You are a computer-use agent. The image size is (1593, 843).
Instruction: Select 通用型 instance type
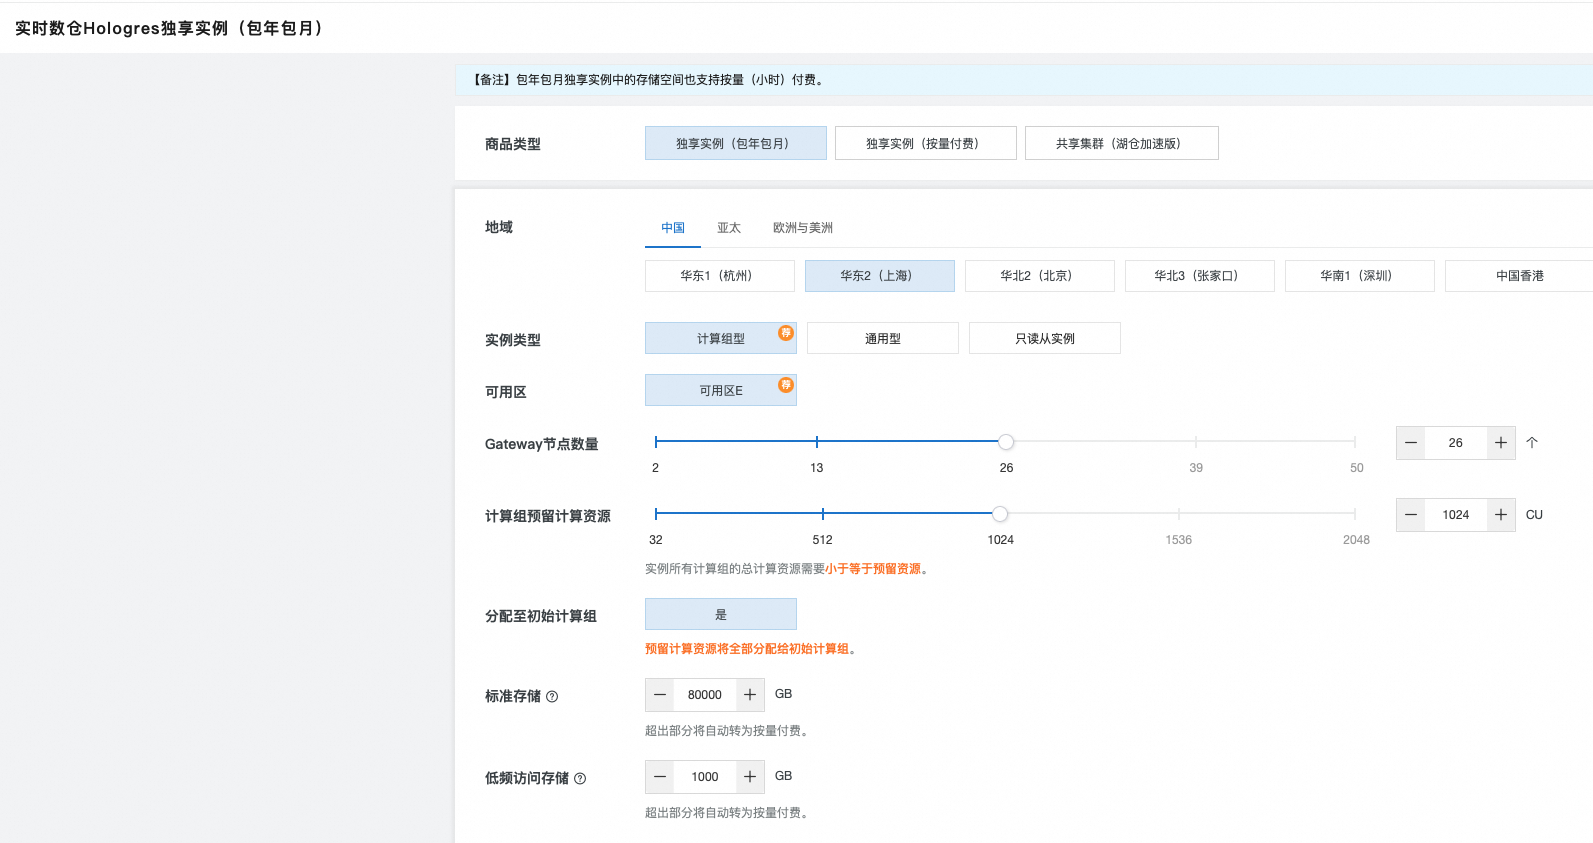click(x=883, y=338)
